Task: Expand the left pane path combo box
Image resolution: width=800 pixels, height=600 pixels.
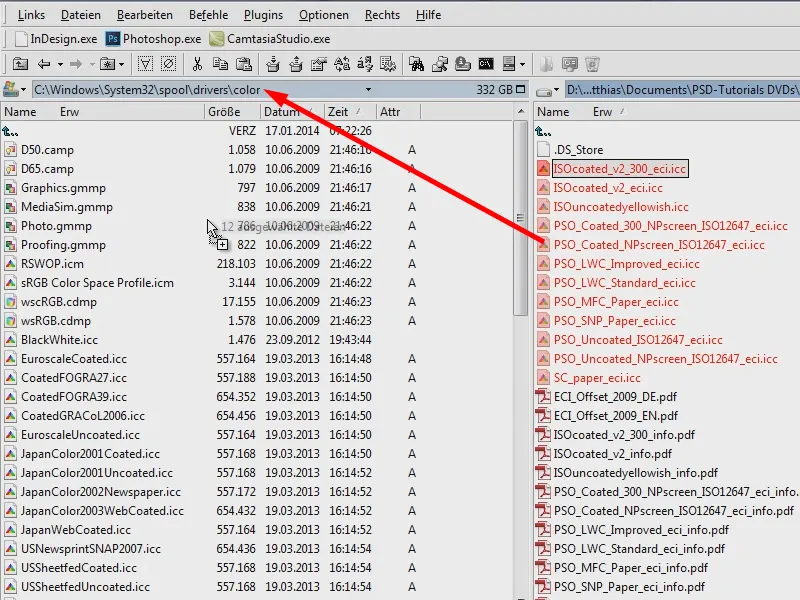Action: pos(366,88)
